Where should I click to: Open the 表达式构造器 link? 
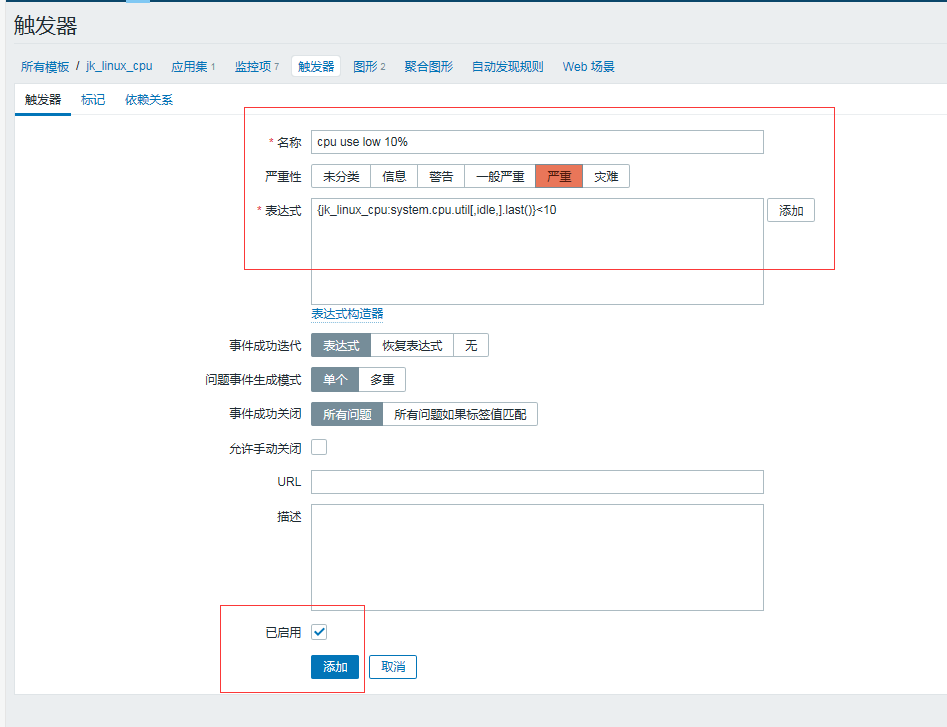(347, 314)
